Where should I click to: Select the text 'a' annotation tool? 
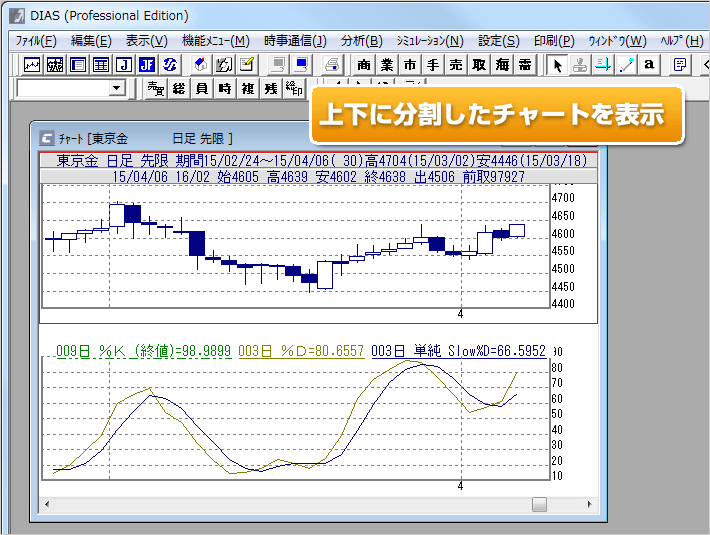649,65
